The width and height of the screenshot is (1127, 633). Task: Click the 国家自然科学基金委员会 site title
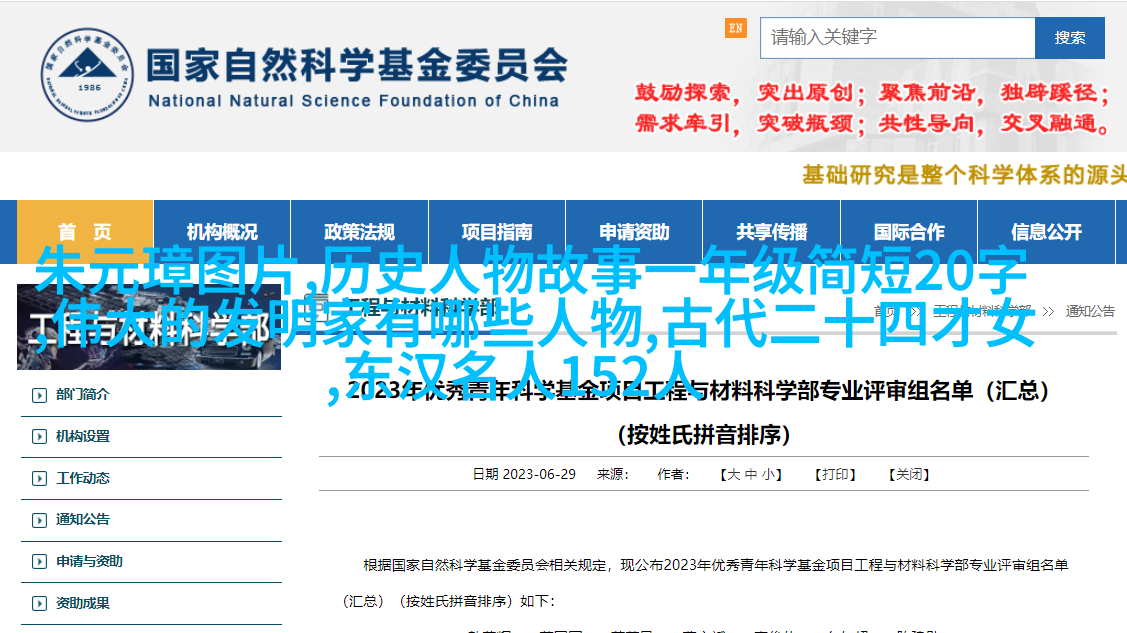coord(357,65)
